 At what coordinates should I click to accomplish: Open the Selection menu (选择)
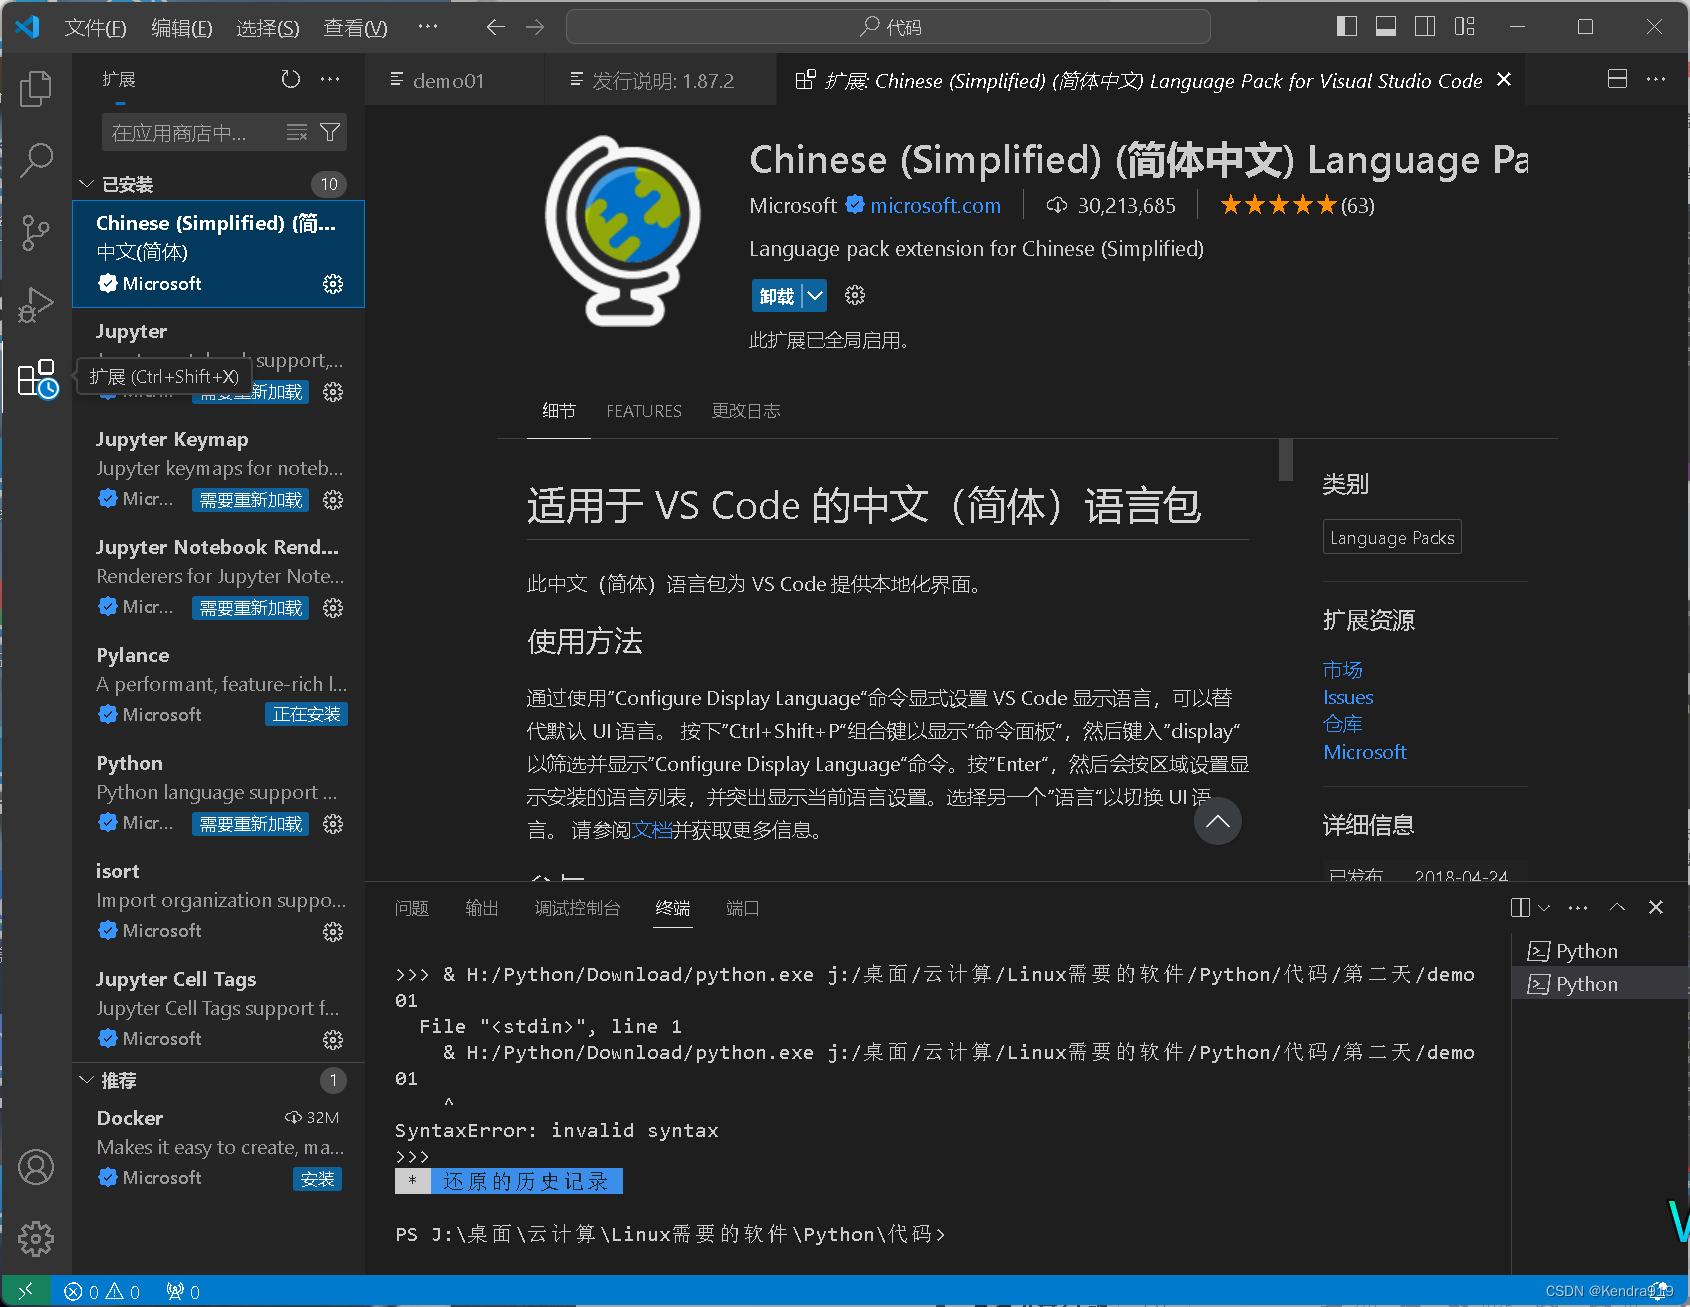(267, 27)
